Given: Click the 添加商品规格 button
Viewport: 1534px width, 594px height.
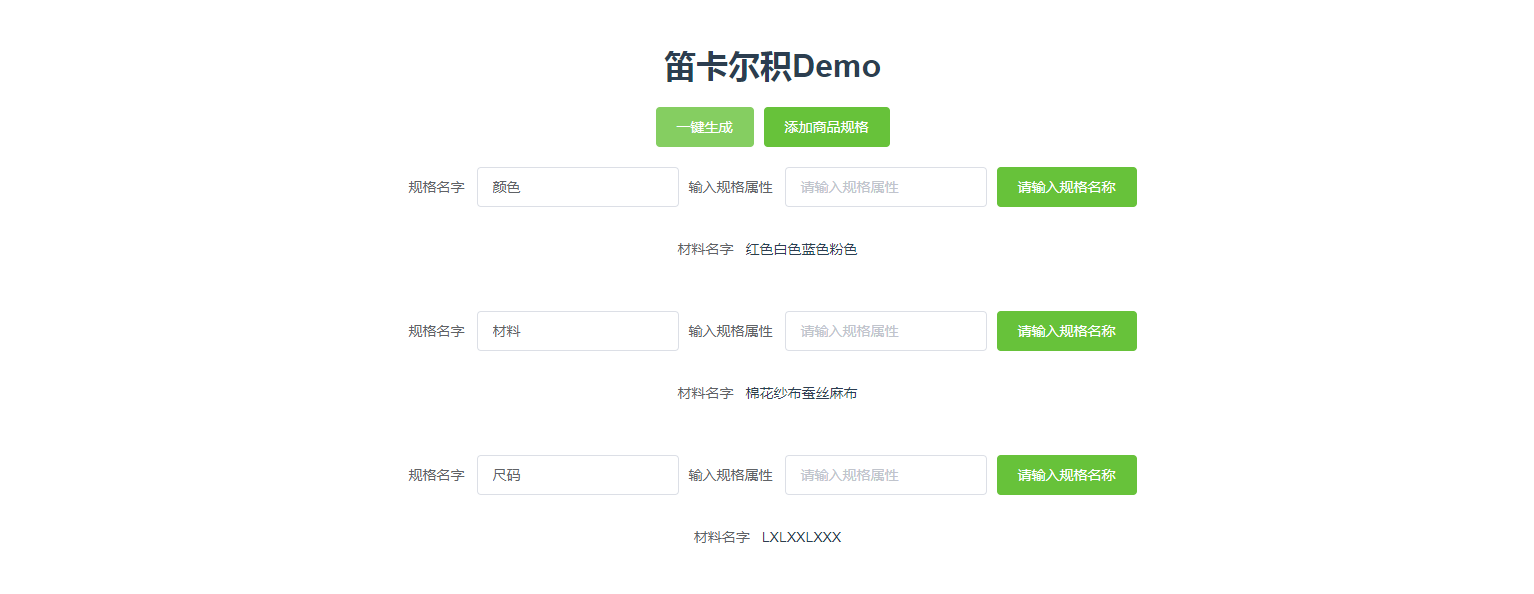Looking at the screenshot, I should click(x=827, y=127).
